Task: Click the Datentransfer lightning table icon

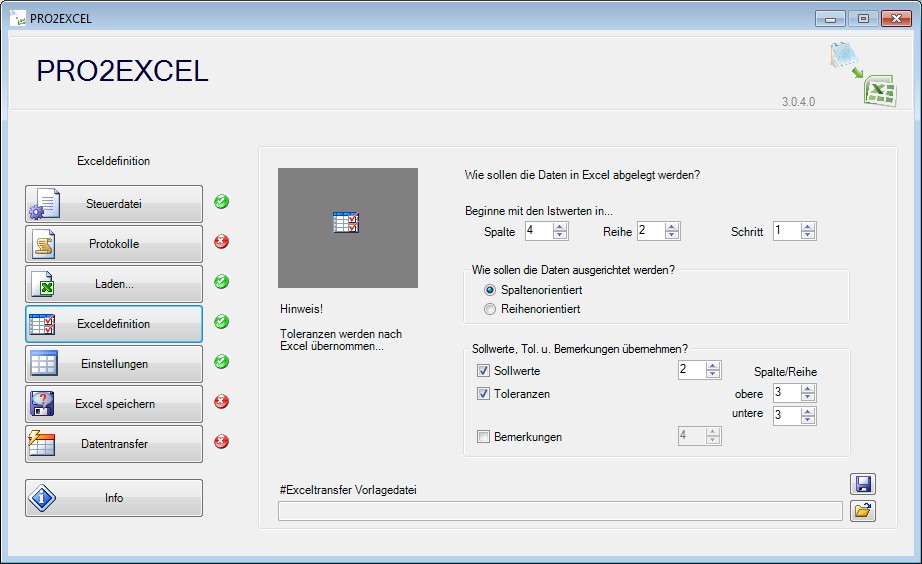Action: [42, 443]
